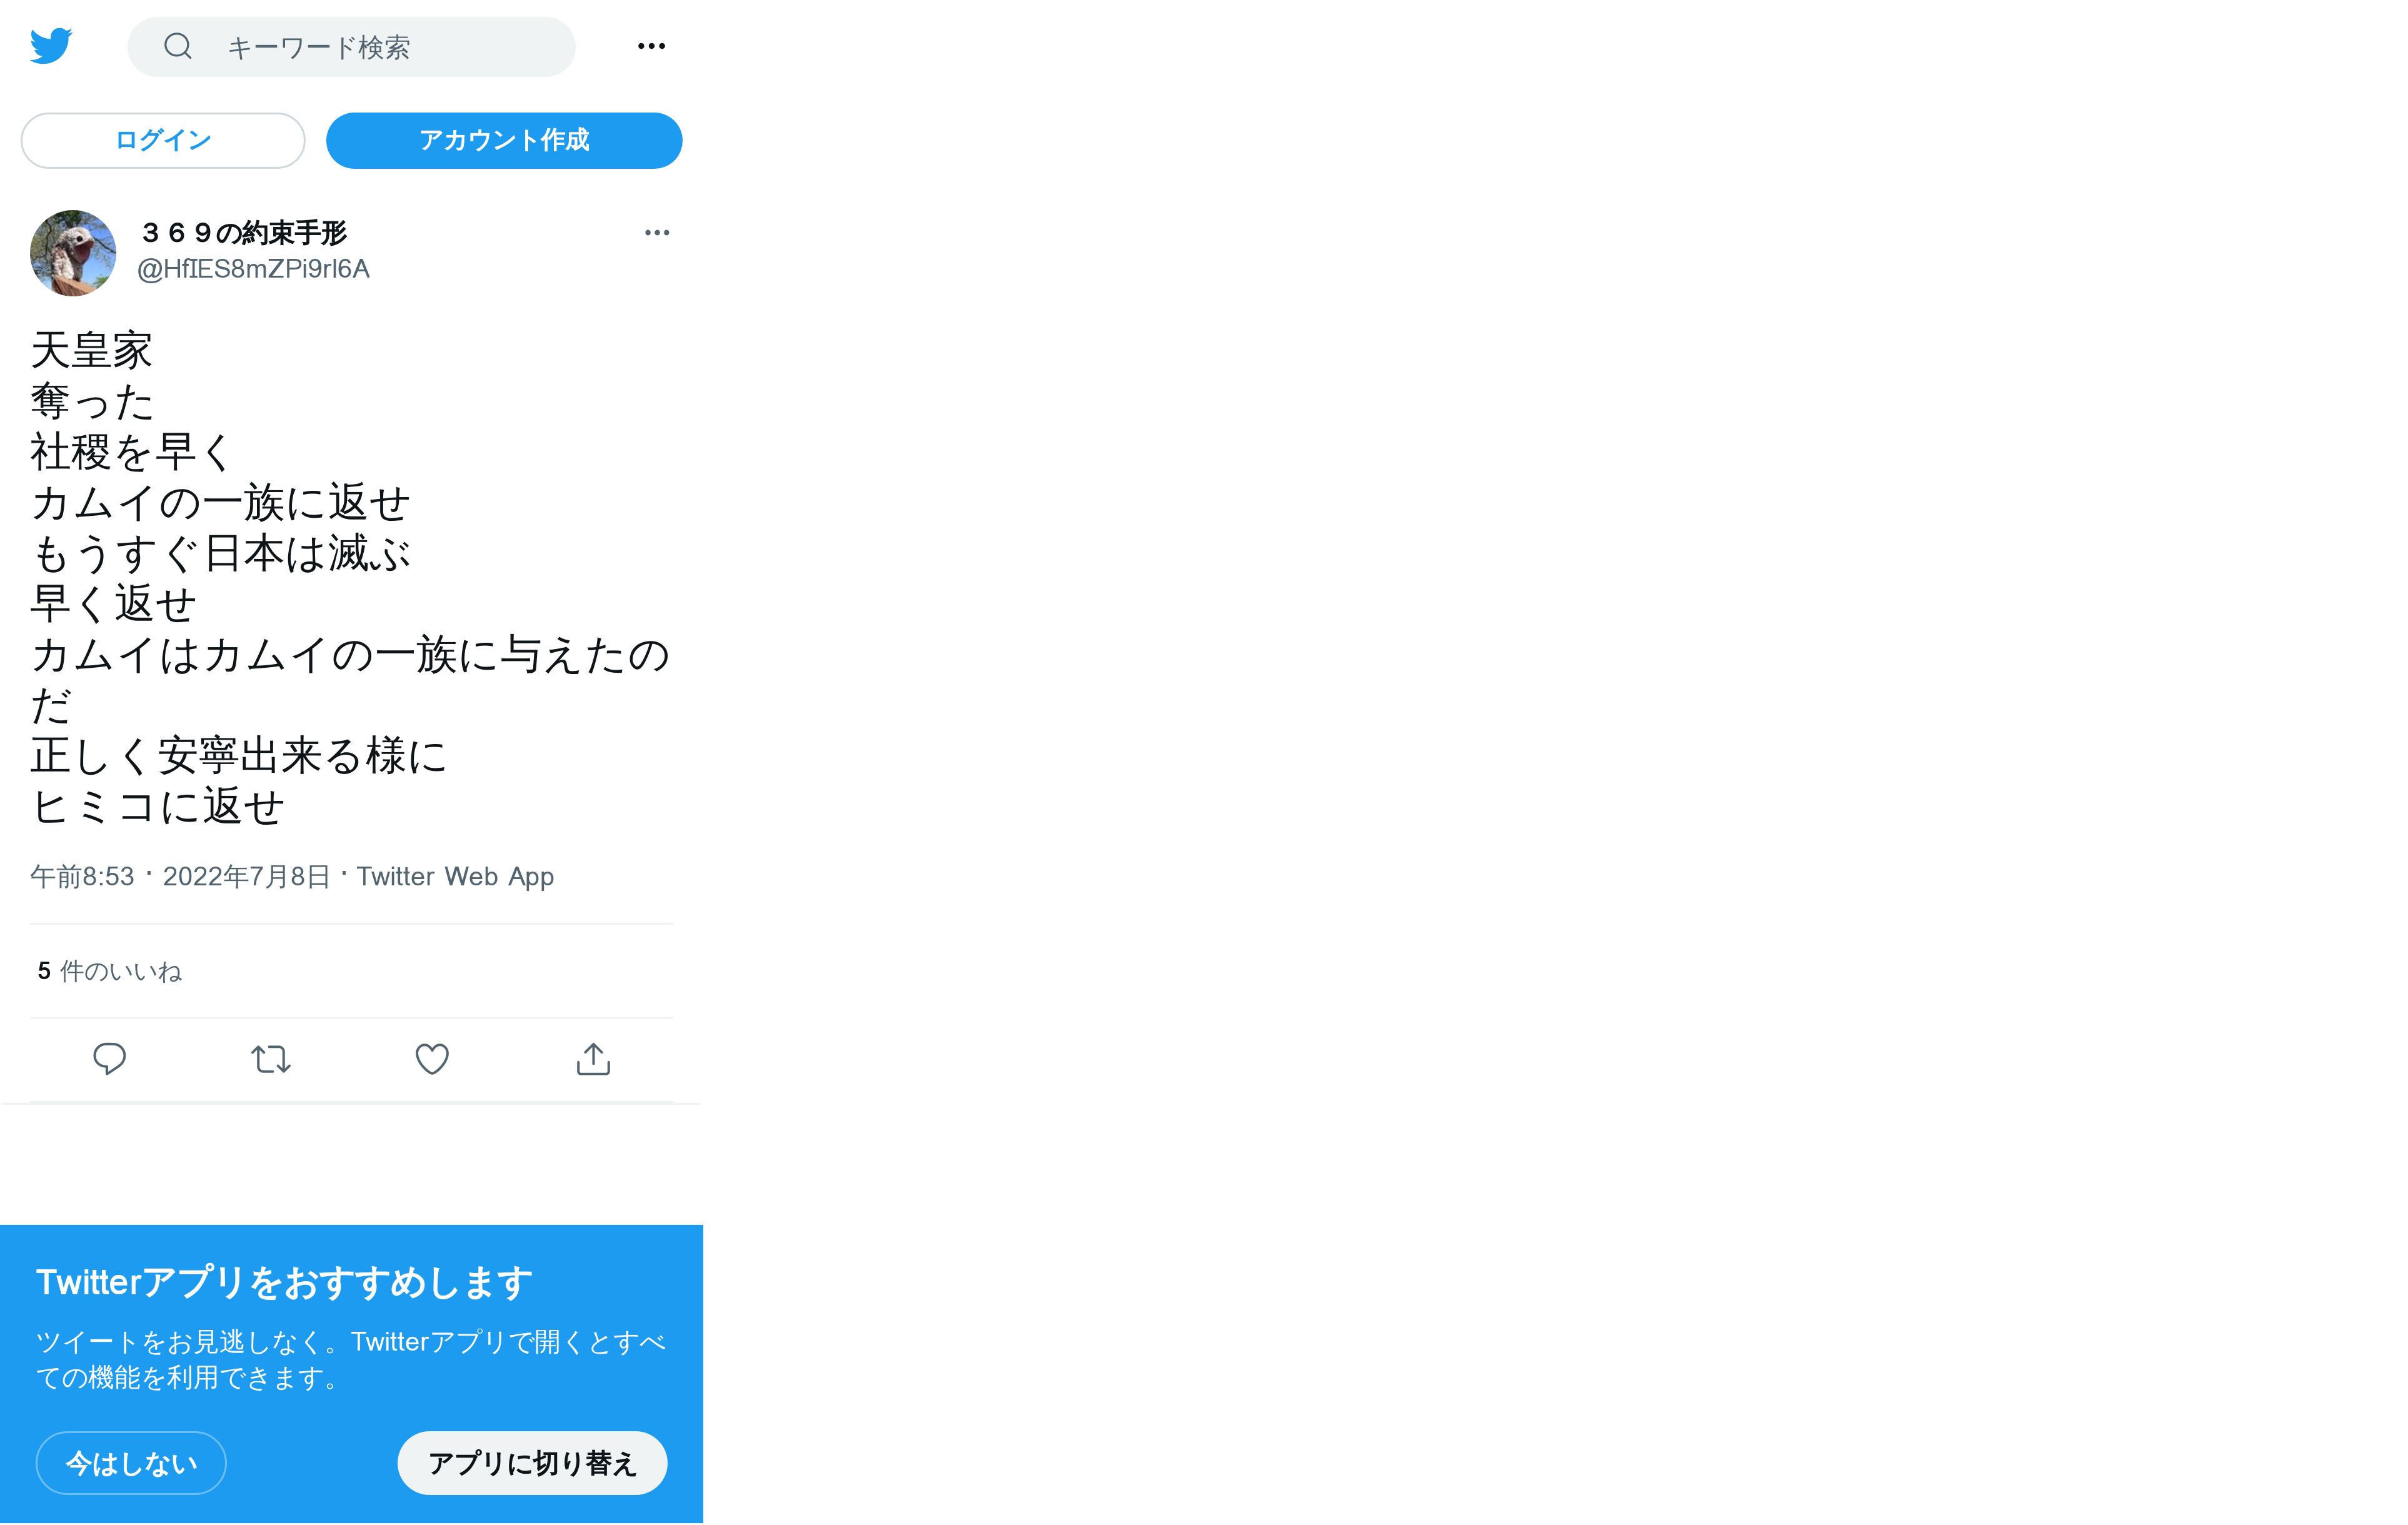Open the 5 件のいいね likes list
This screenshot has height=1525, width=2408.
[x=110, y=971]
